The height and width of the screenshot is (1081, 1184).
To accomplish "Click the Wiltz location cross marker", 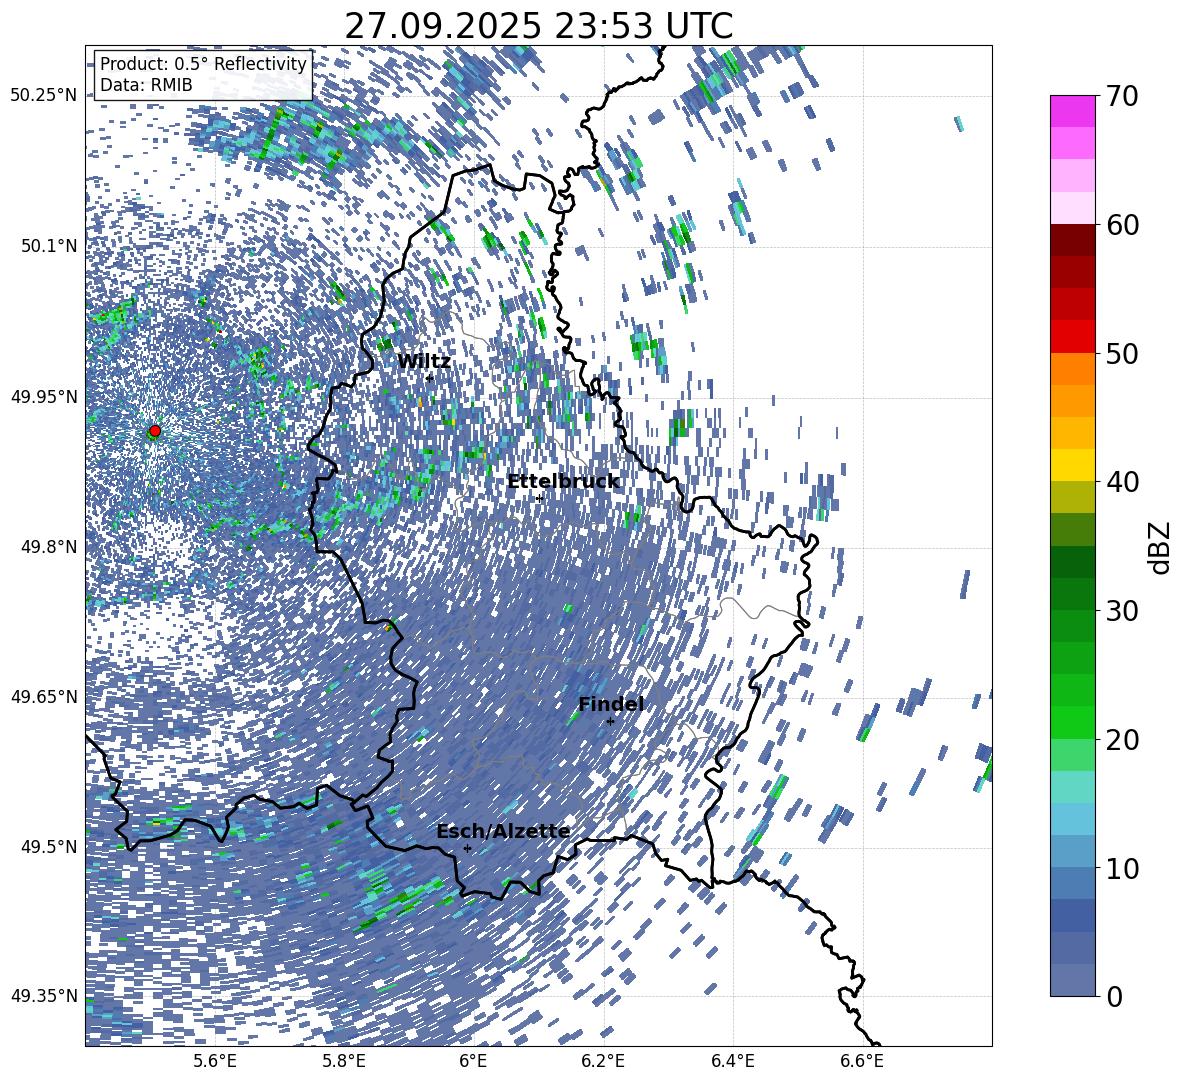I will click(x=430, y=377).
